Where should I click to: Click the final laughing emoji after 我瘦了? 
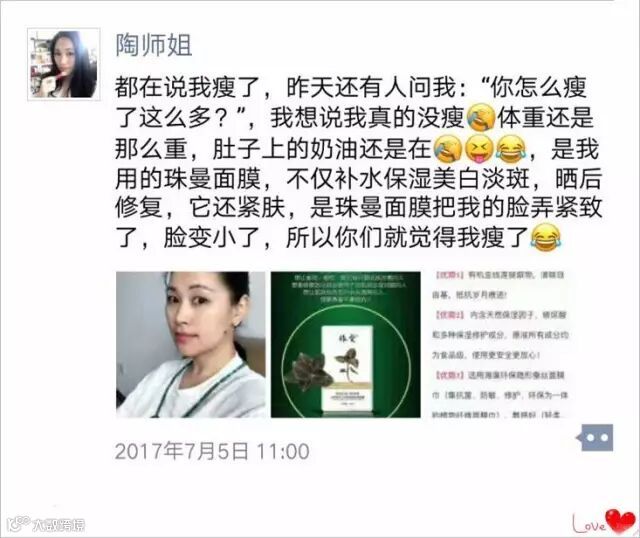coord(545,238)
